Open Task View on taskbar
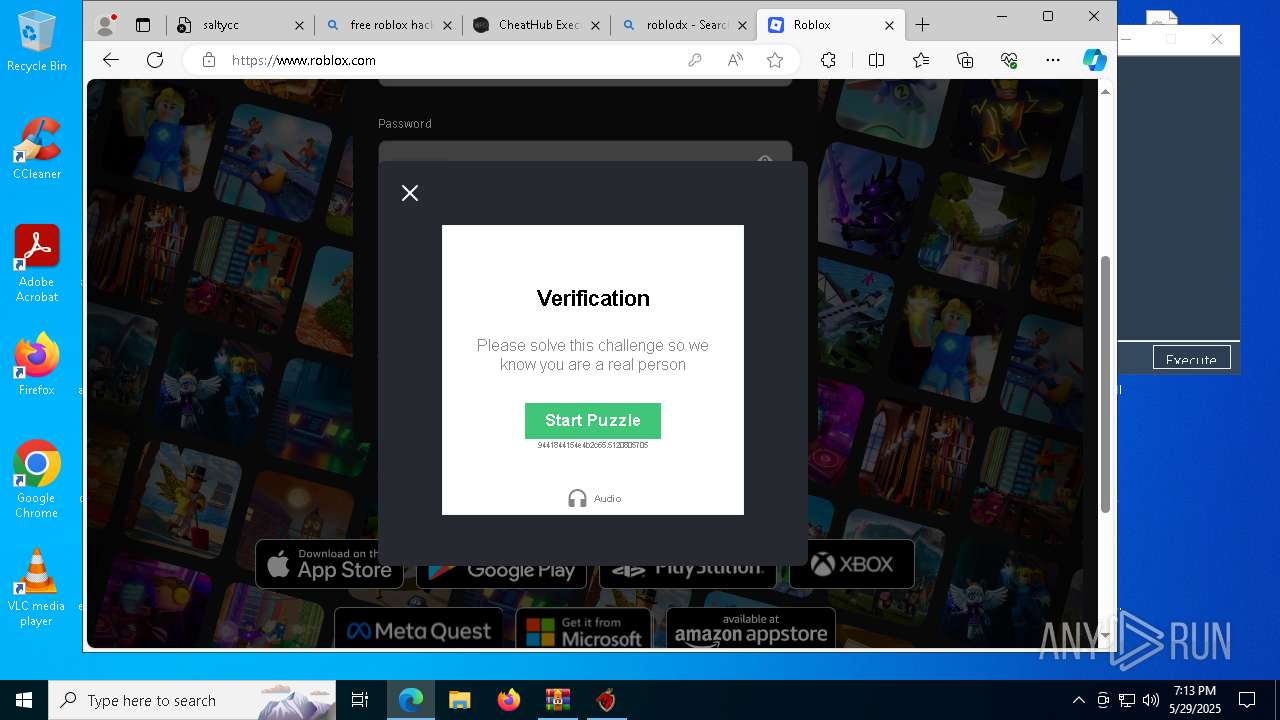The height and width of the screenshot is (720, 1280). [x=360, y=700]
